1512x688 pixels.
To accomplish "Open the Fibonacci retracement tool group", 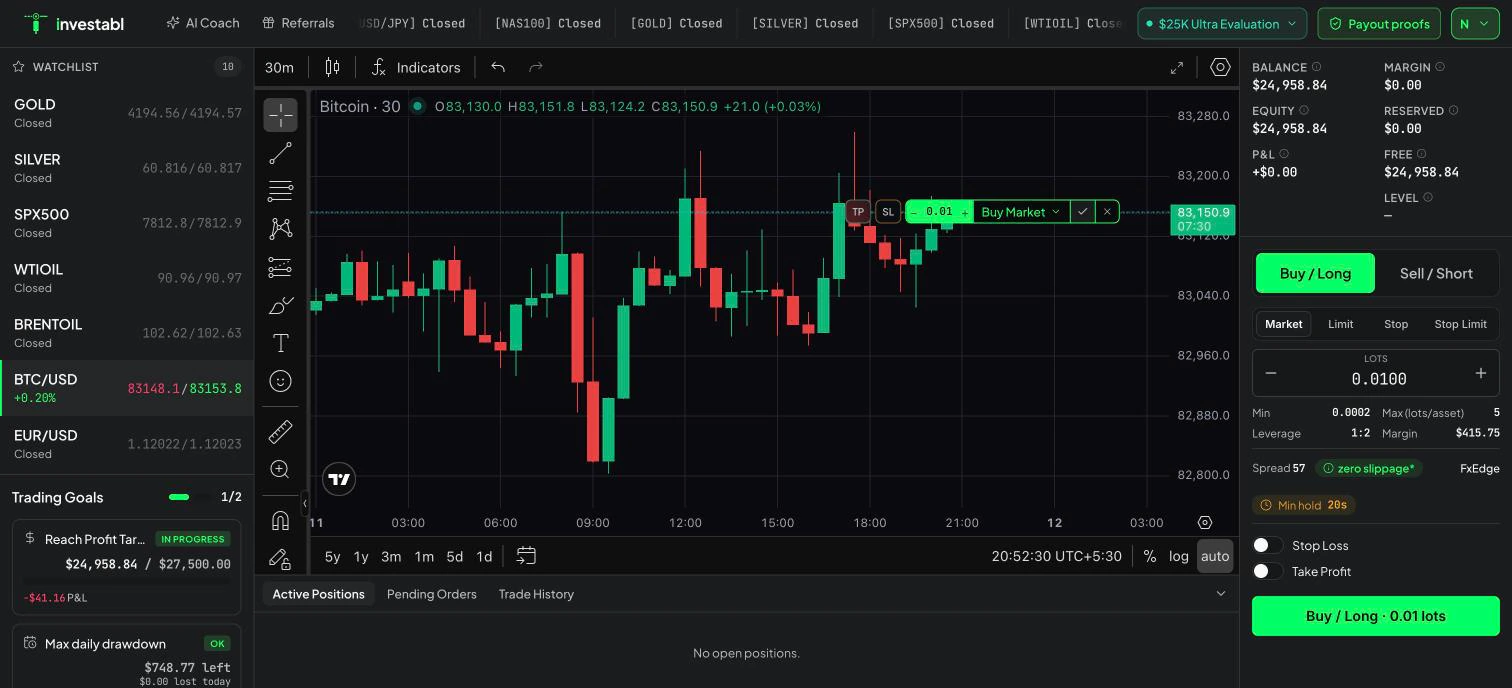I will point(280,191).
